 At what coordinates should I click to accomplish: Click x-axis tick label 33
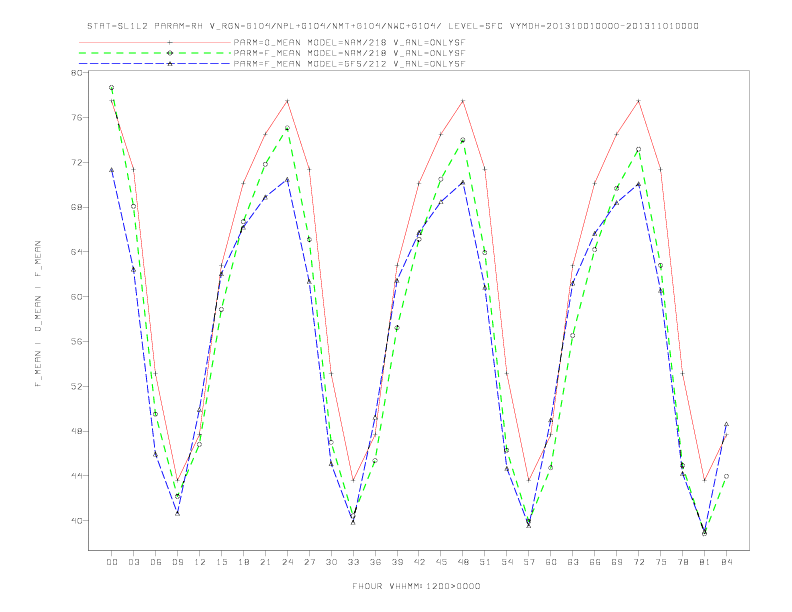coord(353,562)
